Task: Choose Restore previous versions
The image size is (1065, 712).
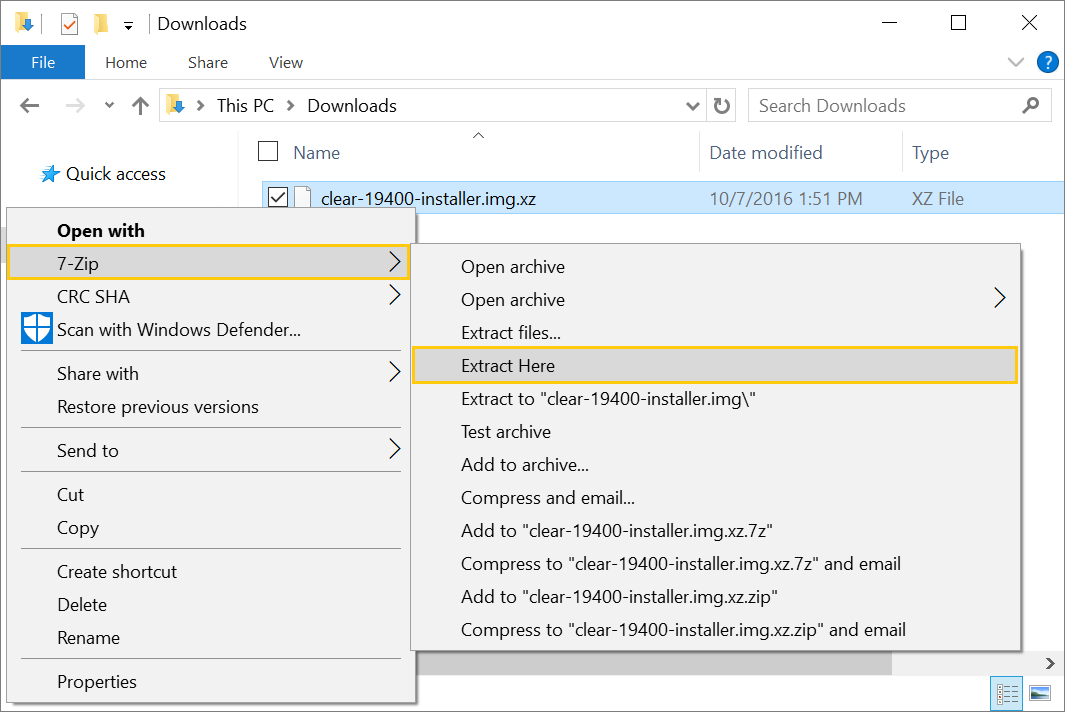Action: (x=211, y=406)
